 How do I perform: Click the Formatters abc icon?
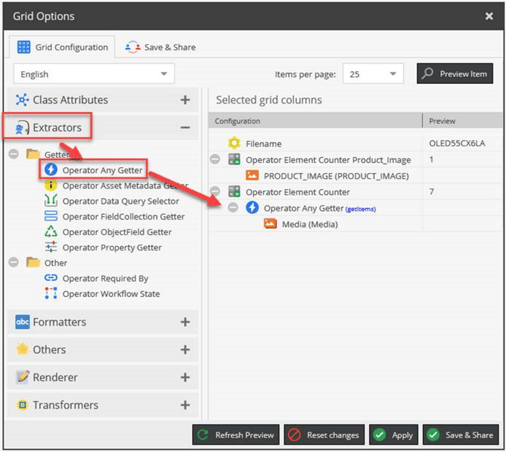(22, 322)
